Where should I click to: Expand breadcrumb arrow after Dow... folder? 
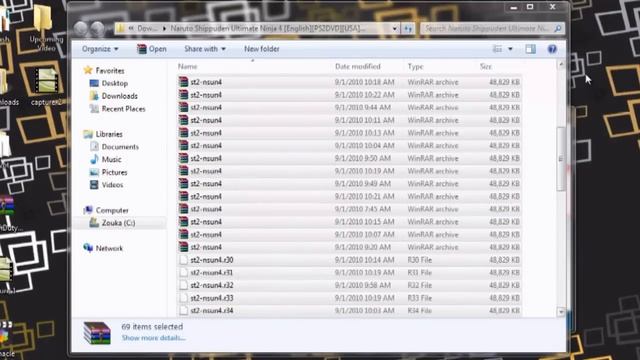(164, 29)
